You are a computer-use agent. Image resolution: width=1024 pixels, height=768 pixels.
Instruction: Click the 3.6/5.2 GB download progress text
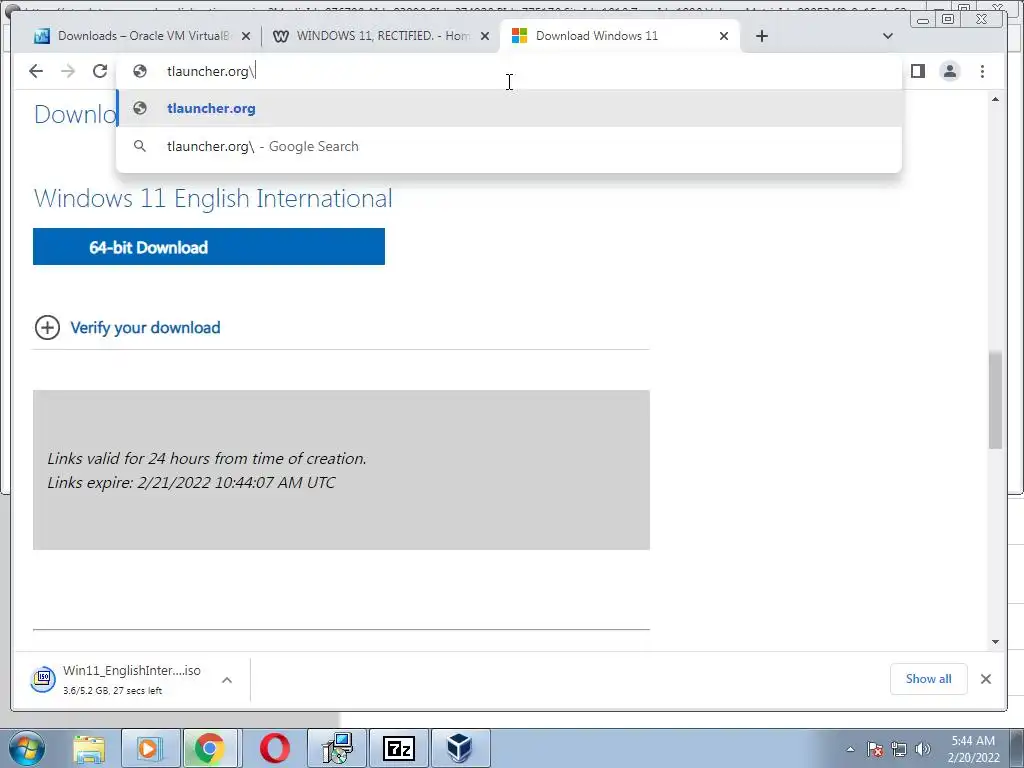click(x=112, y=690)
